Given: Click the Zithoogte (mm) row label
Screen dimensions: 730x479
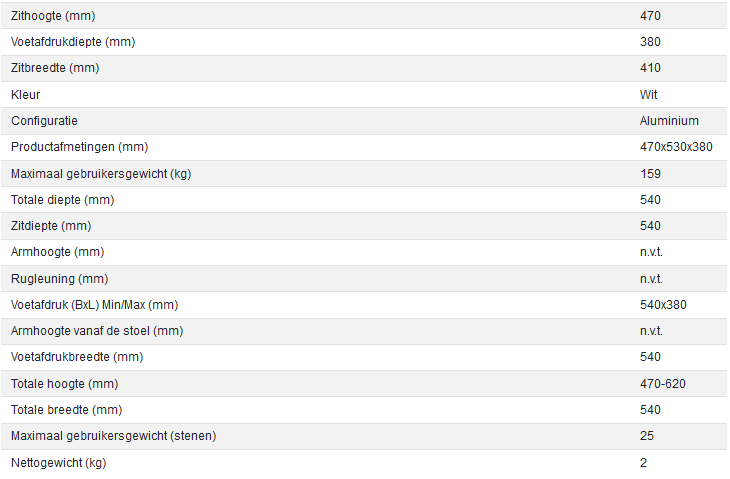Looking at the screenshot, I should click(x=53, y=17).
